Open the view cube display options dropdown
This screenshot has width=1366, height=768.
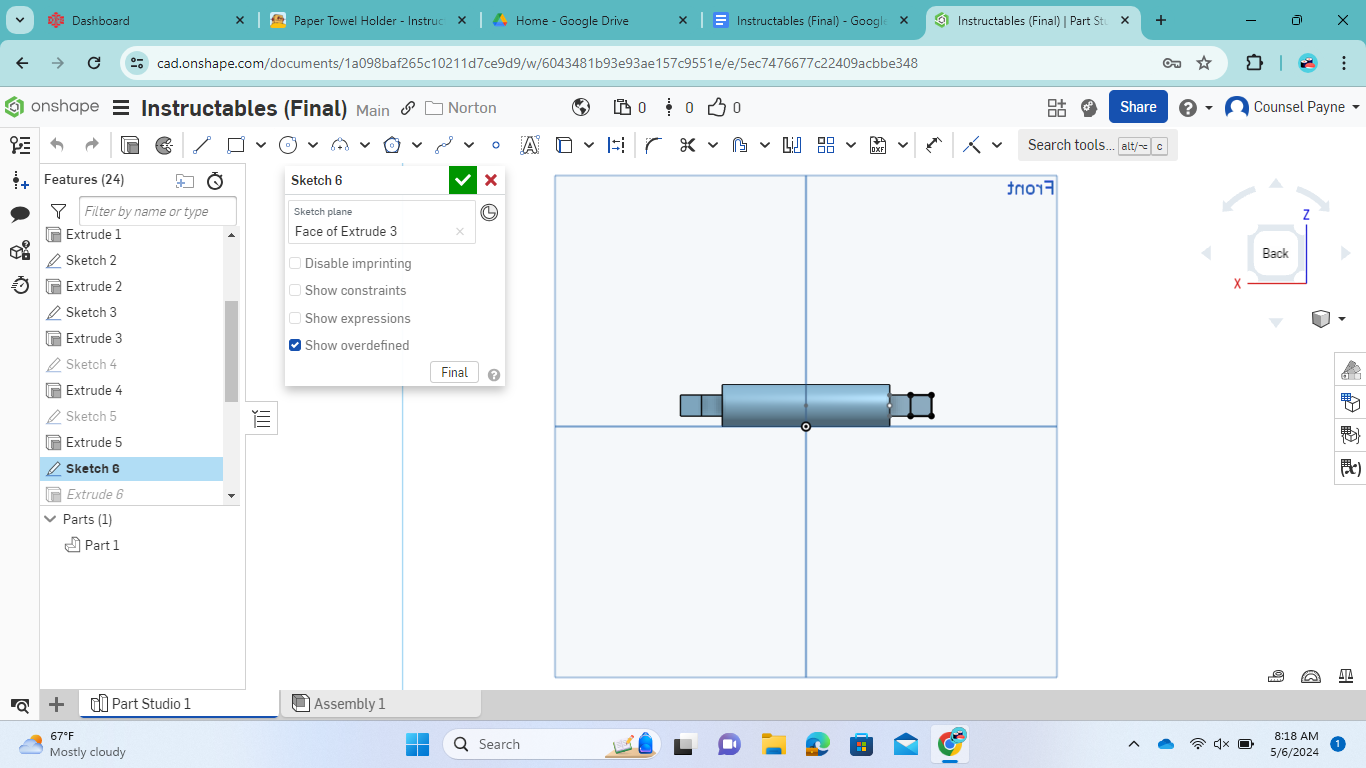click(x=1342, y=319)
